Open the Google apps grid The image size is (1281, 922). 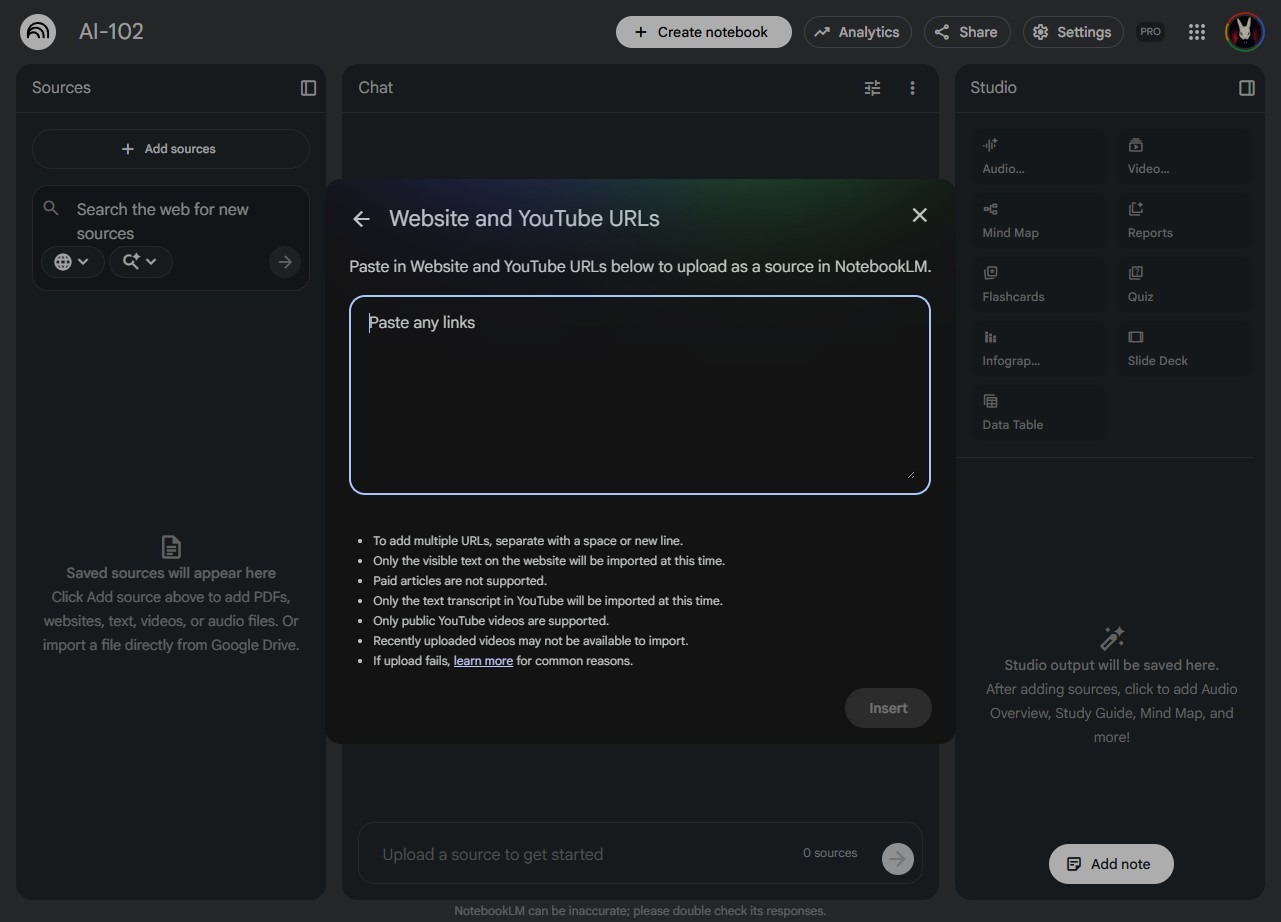coord(1196,32)
